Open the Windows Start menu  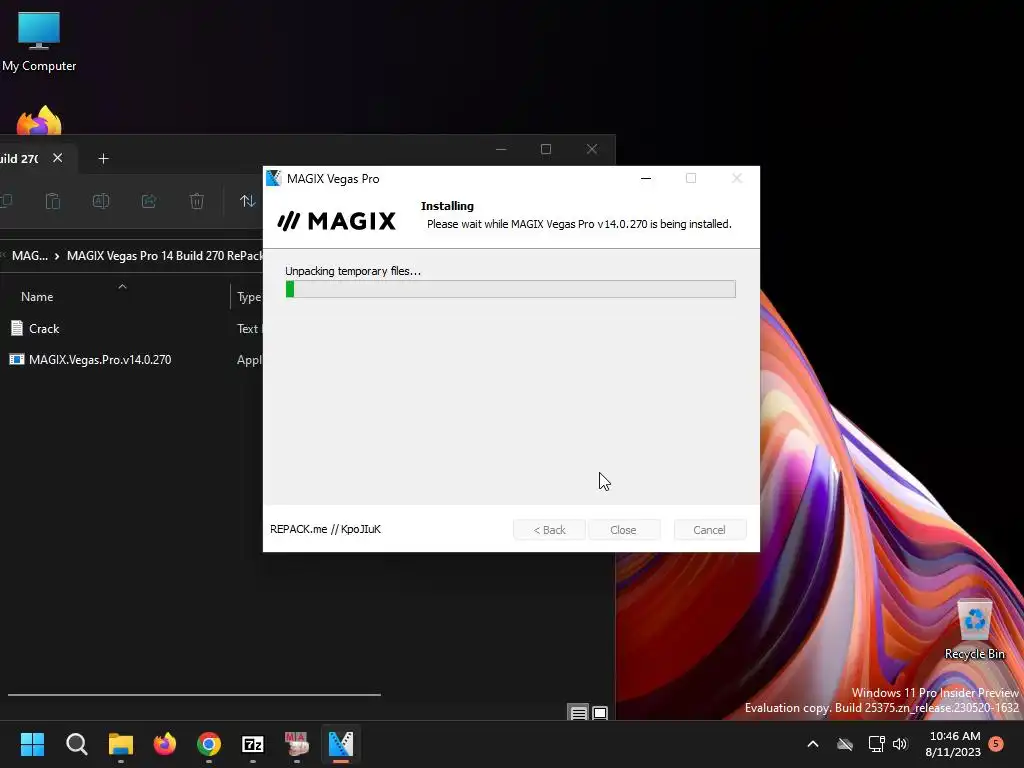tap(32, 744)
